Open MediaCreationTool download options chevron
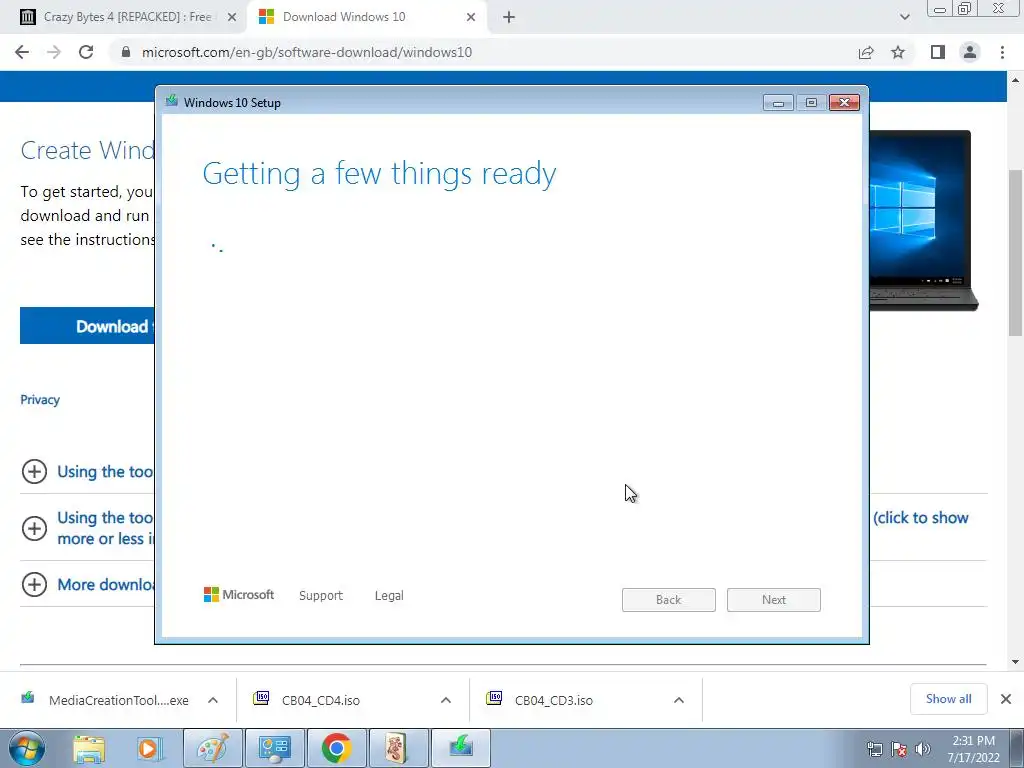1024x768 pixels. click(213, 700)
